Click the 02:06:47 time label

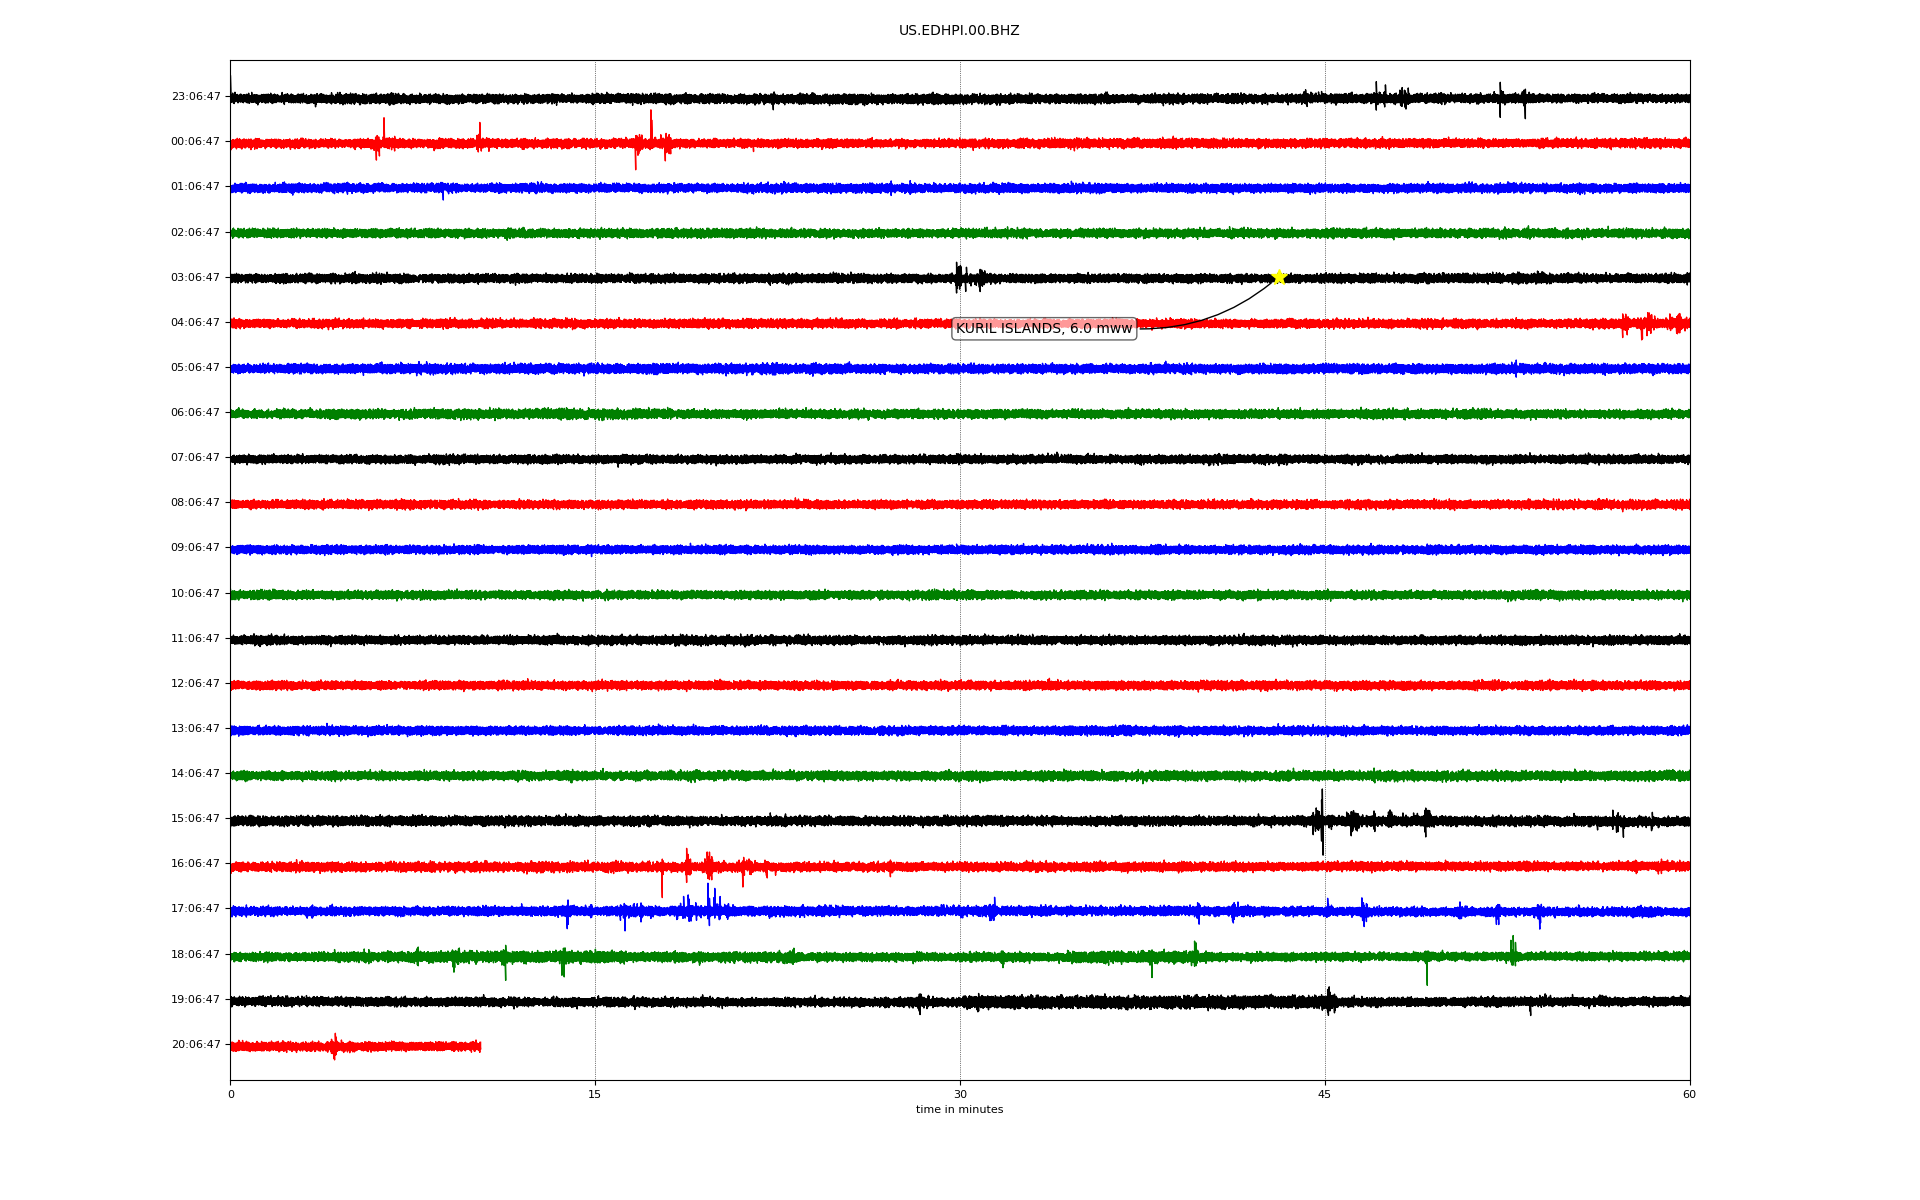click(x=195, y=233)
